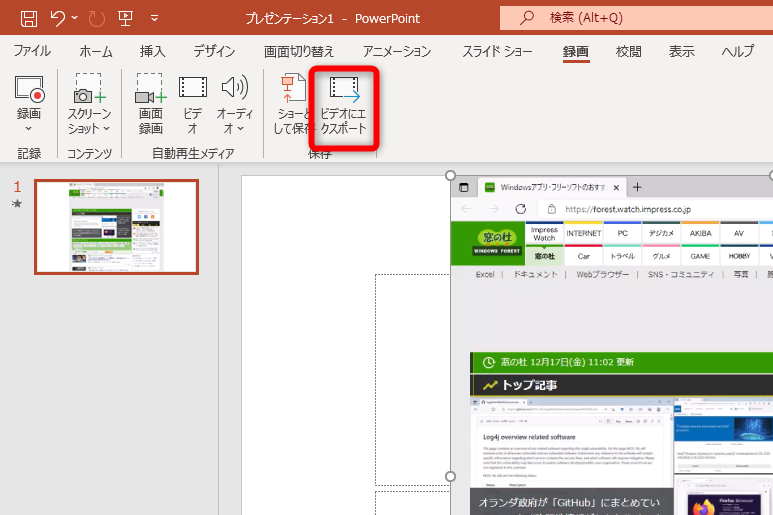Viewport: 773px width, 515px height.
Task: Open the 表示 ribbon tab
Action: tap(681, 51)
